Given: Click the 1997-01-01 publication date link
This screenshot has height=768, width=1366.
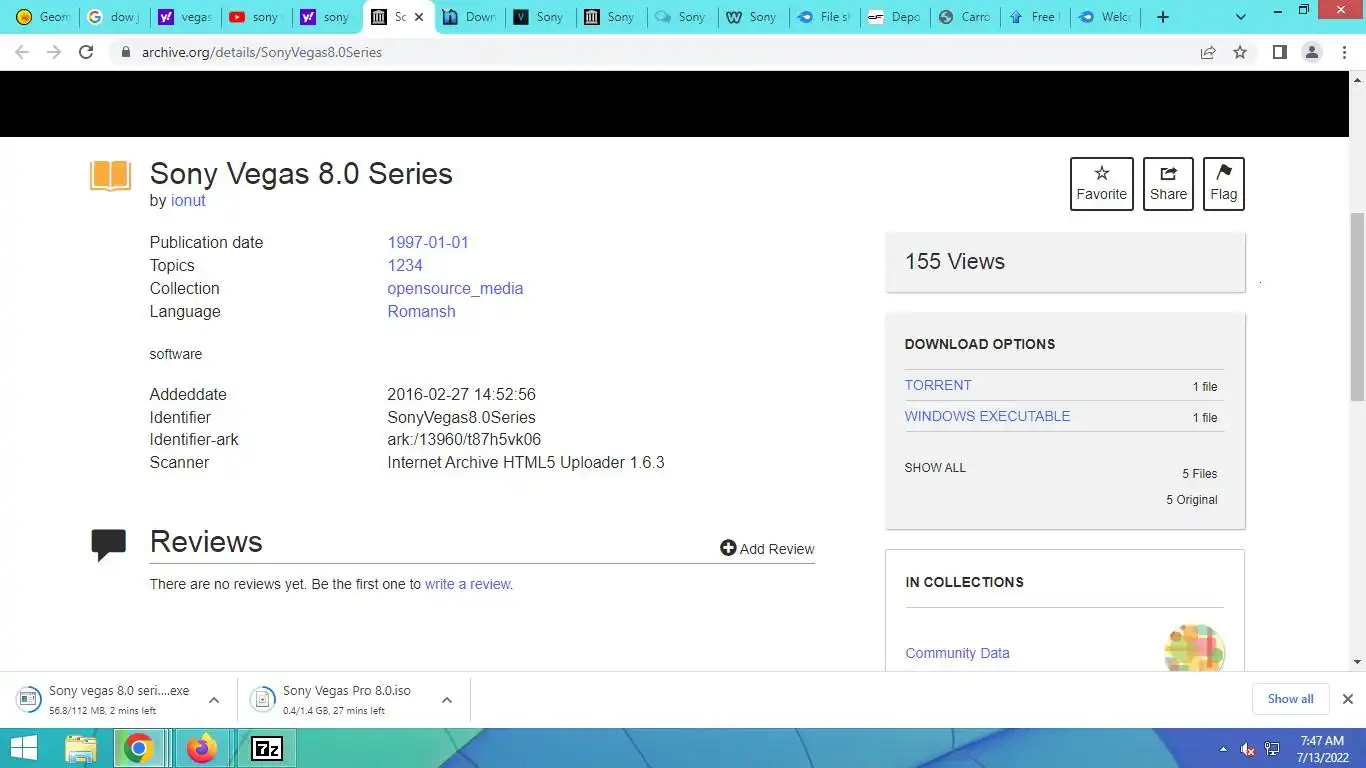Looking at the screenshot, I should [428, 242].
